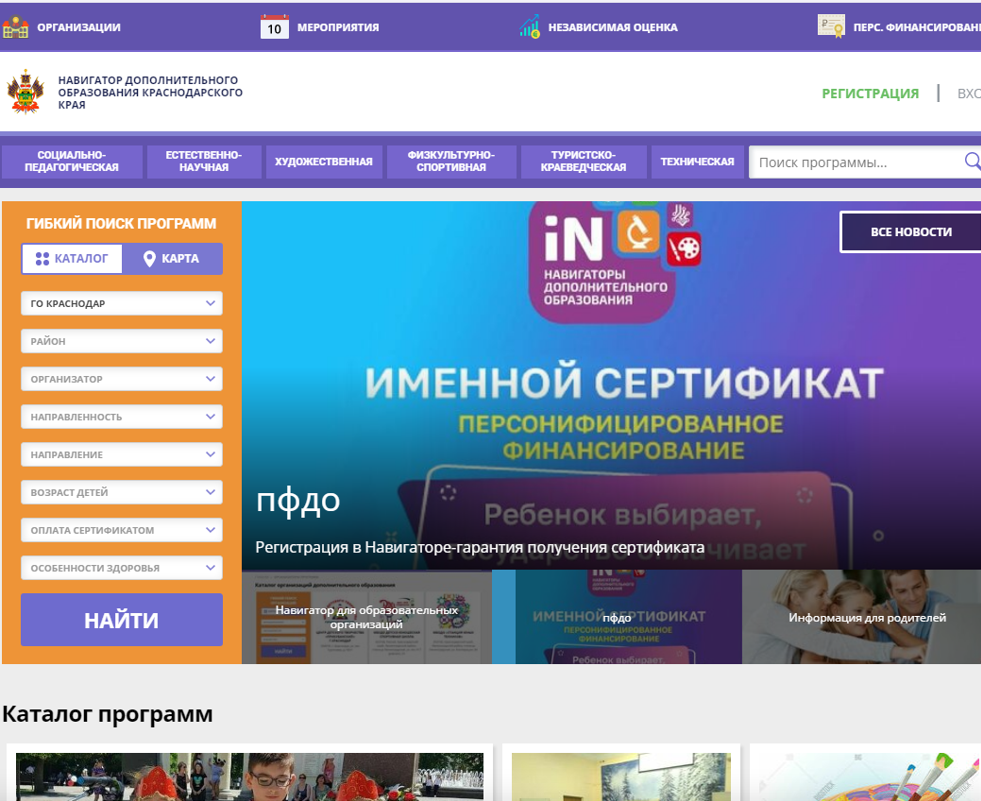
Task: Open the small пфдо news thumbnail
Action: [617, 616]
